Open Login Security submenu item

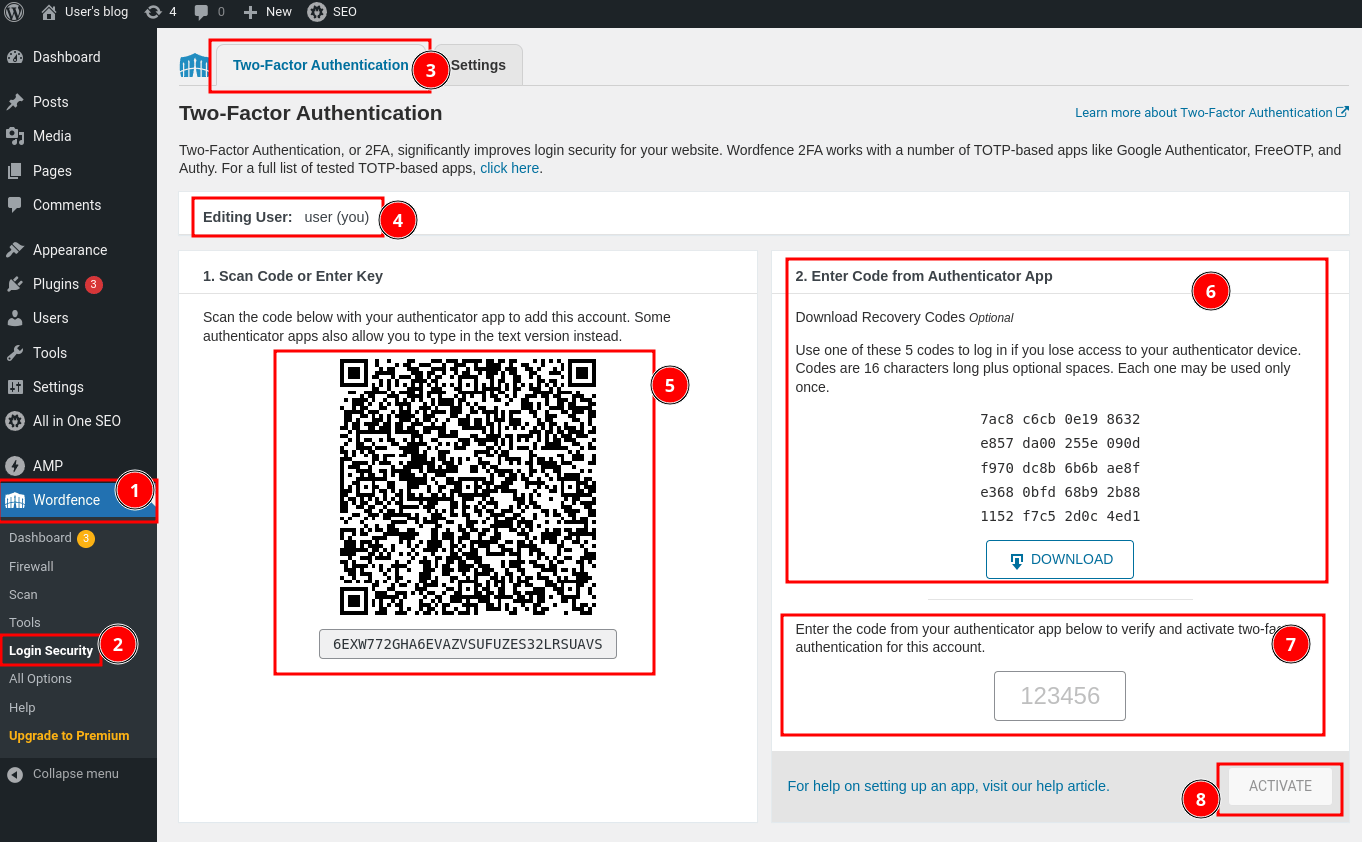coord(51,650)
